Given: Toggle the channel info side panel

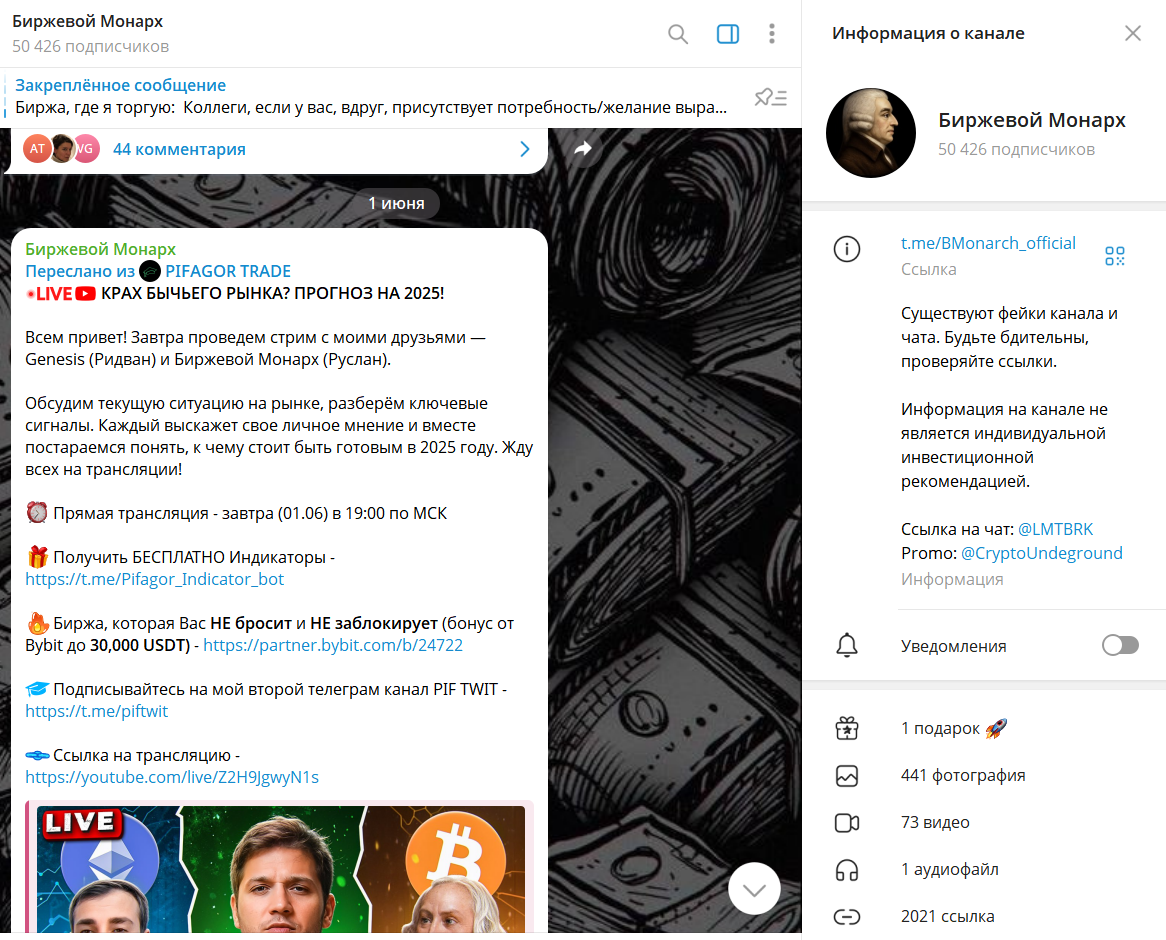Looking at the screenshot, I should click(727, 33).
